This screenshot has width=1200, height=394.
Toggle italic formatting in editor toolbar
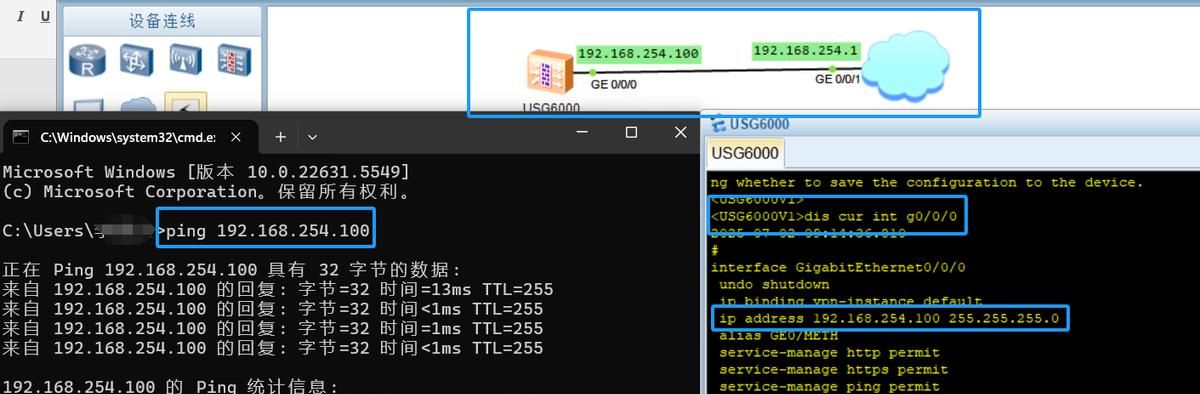(21, 17)
